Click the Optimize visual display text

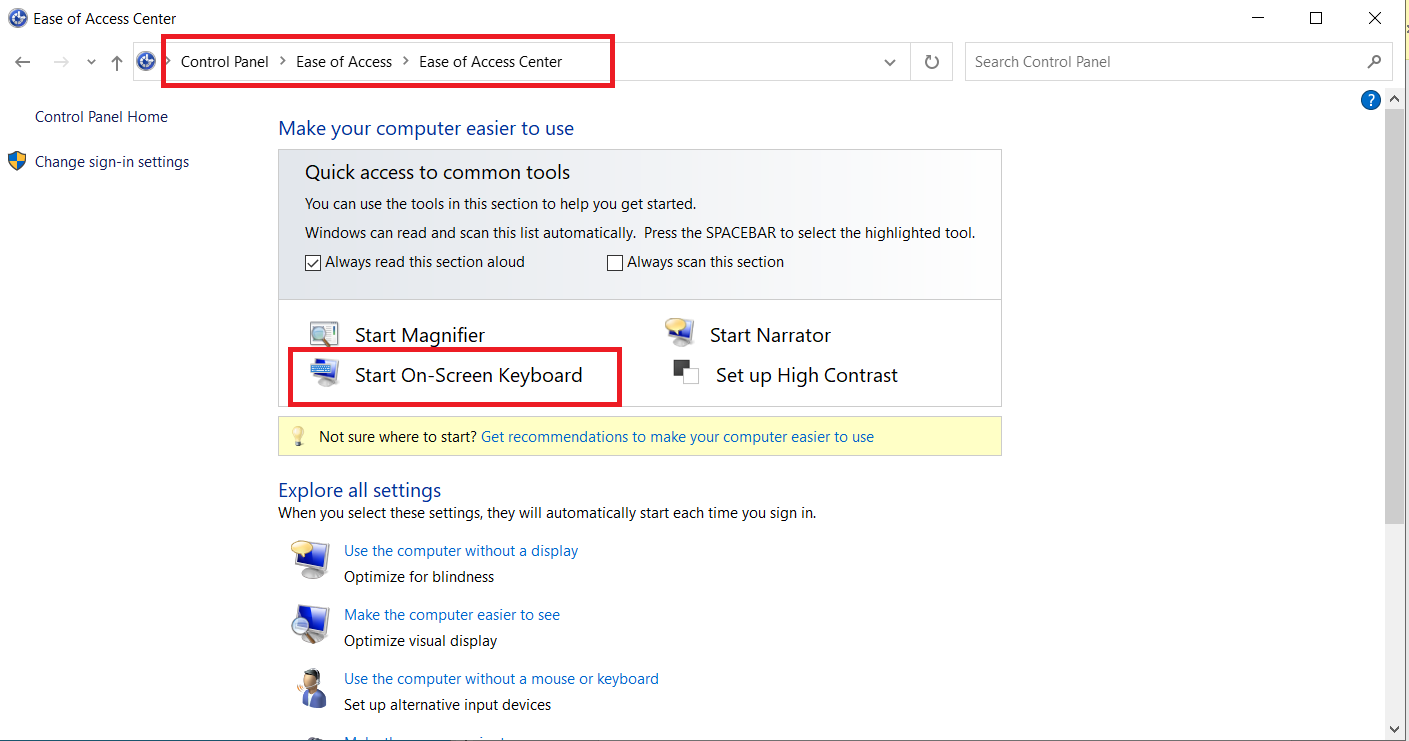[420, 641]
